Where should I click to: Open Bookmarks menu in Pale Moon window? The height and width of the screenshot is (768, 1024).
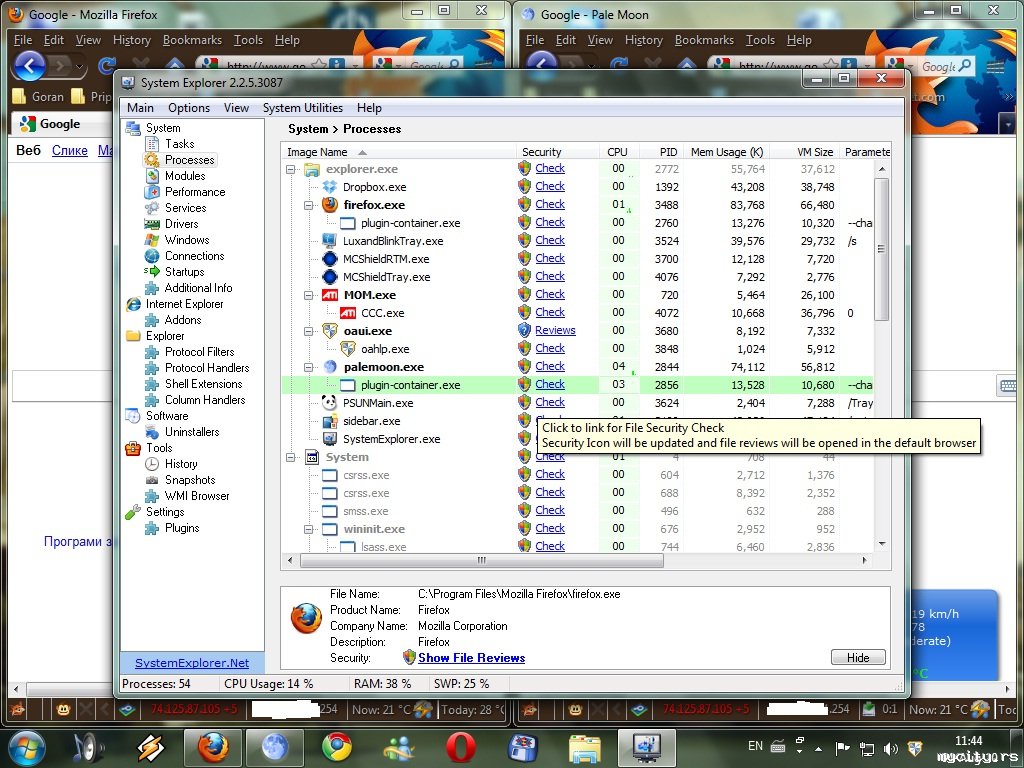[x=704, y=40]
